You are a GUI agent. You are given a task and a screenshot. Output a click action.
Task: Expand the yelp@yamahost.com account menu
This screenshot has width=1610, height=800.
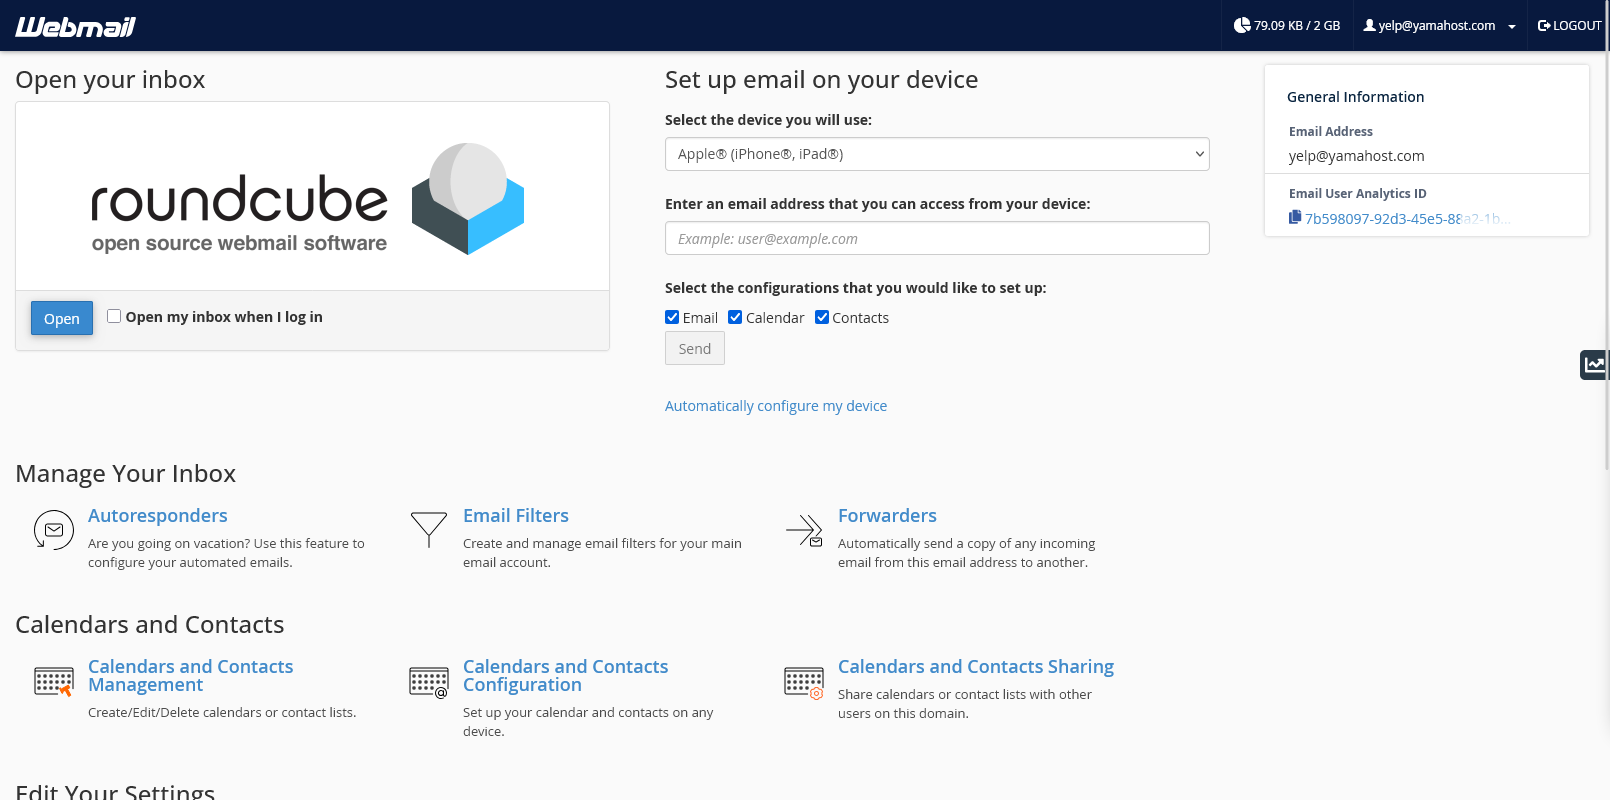pos(1440,25)
